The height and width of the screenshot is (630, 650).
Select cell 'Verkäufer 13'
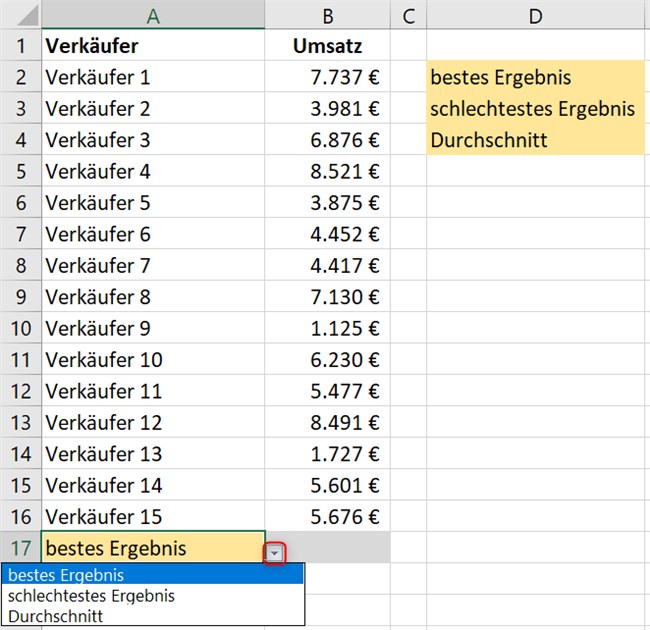(x=153, y=454)
